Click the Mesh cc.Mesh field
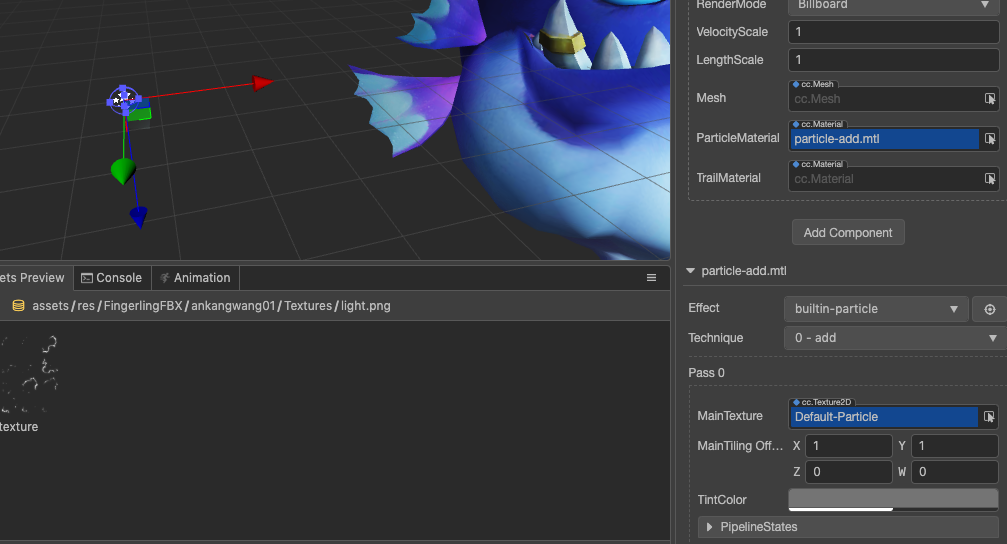This screenshot has width=1007, height=544. pos(884,99)
